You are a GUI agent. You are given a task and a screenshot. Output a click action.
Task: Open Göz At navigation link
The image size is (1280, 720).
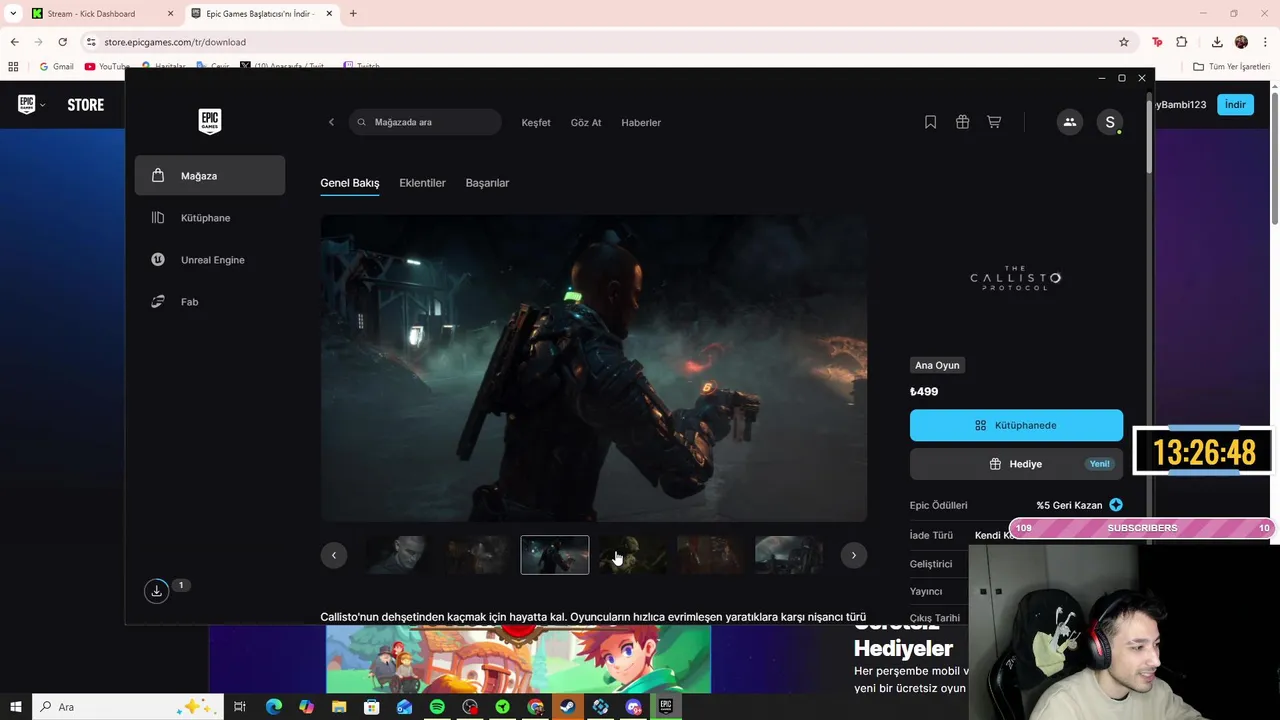click(x=586, y=123)
